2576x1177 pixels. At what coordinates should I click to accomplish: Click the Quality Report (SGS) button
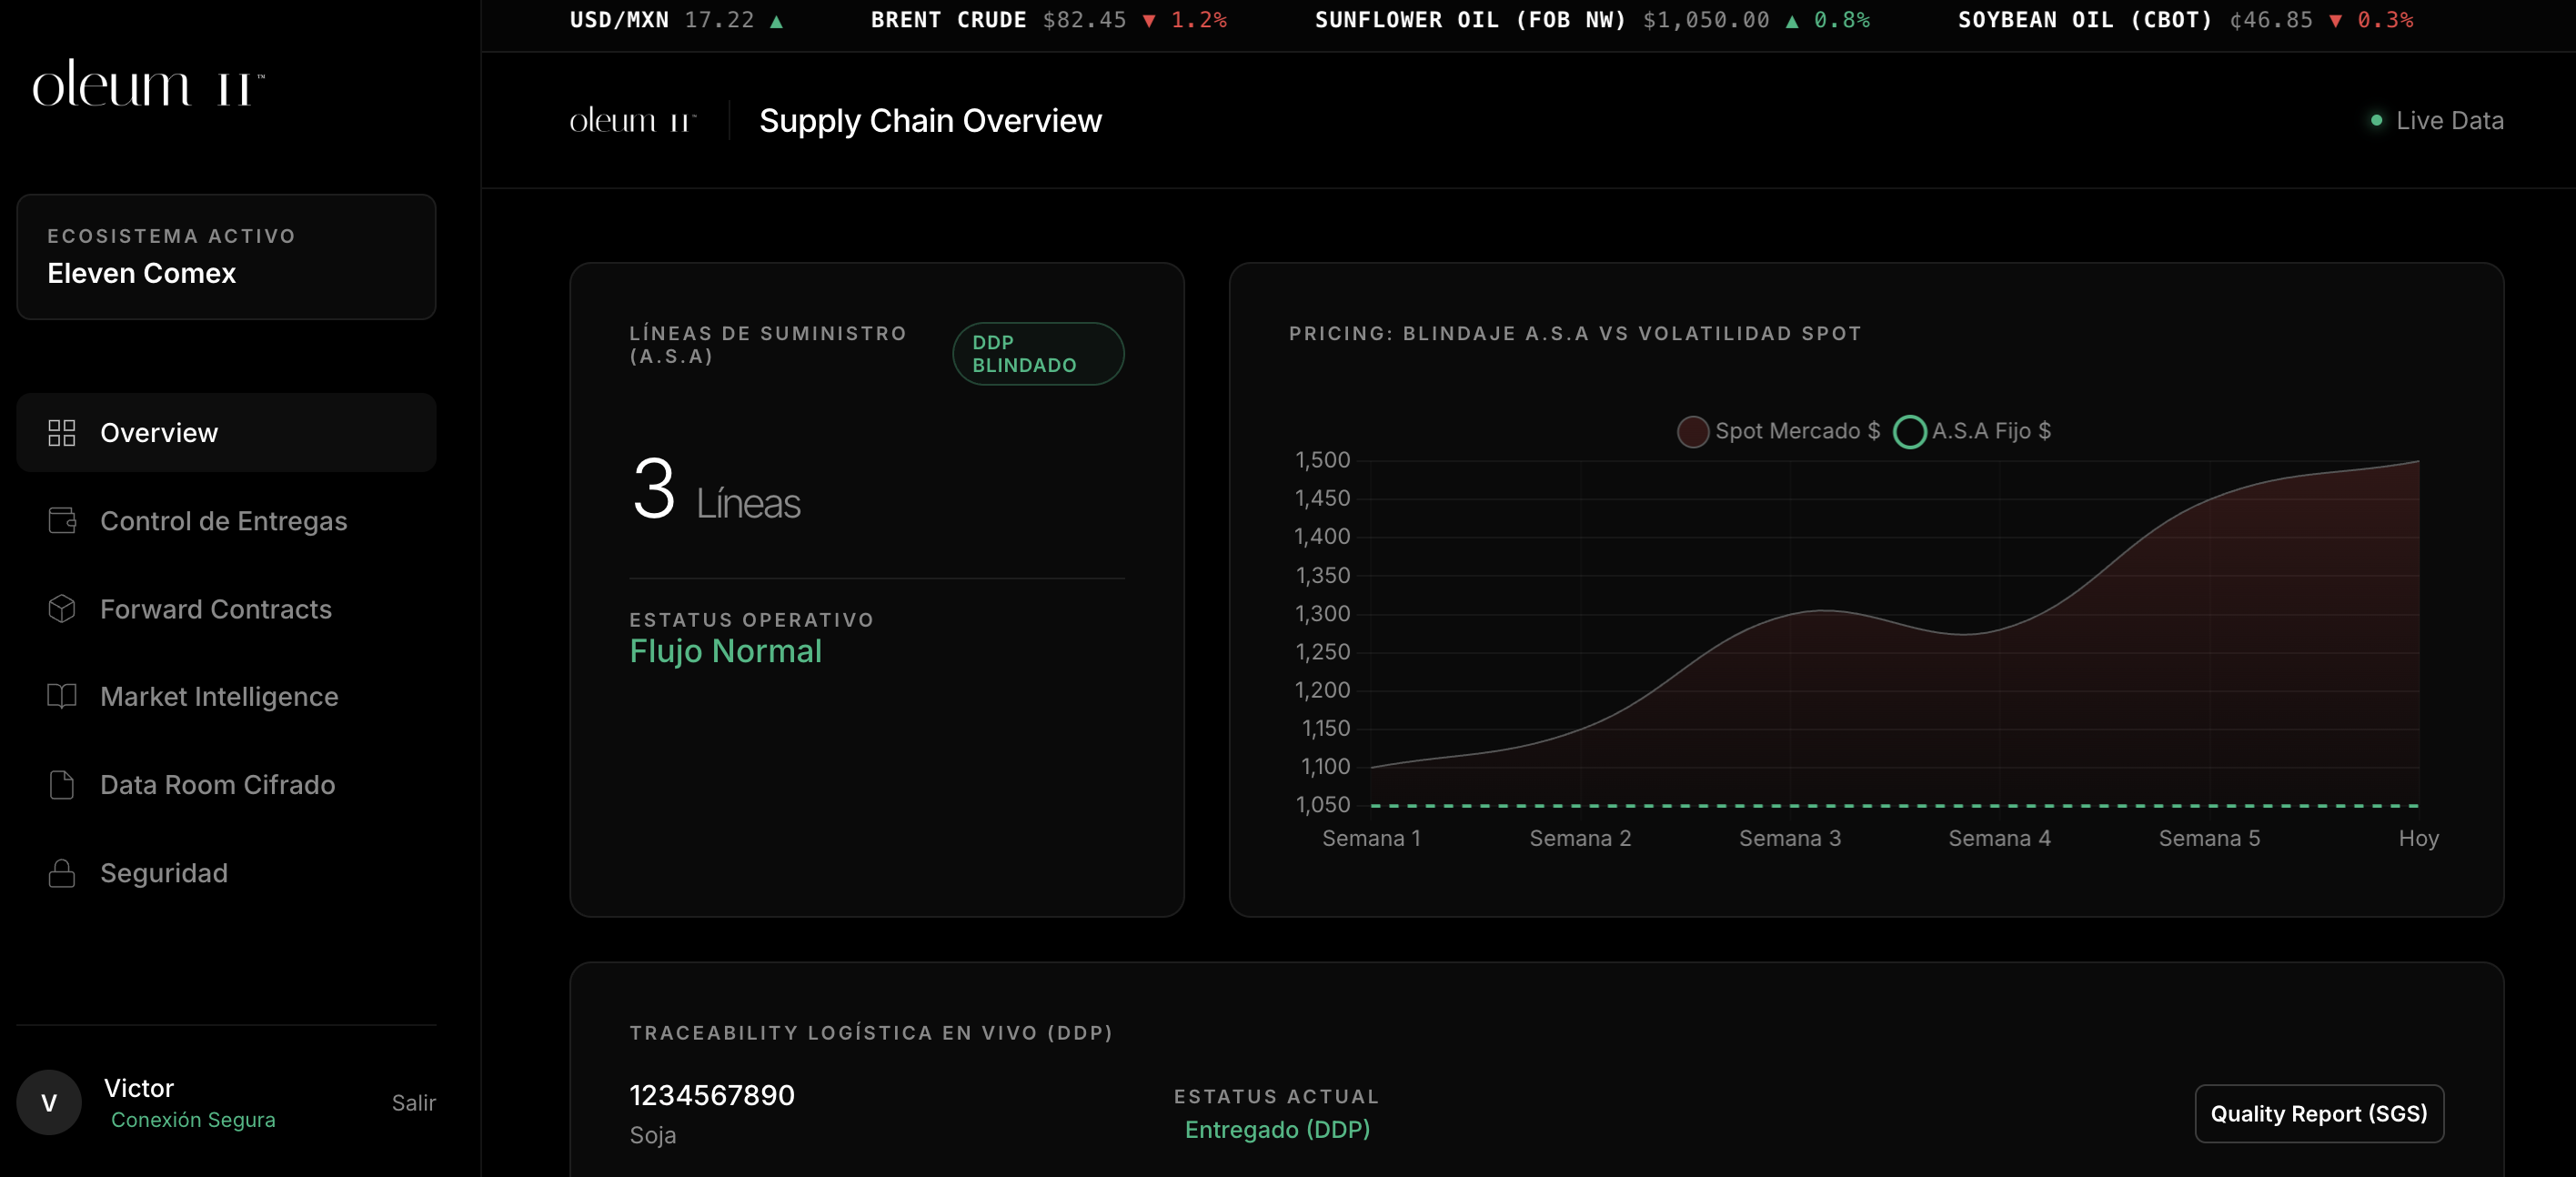point(2319,1113)
